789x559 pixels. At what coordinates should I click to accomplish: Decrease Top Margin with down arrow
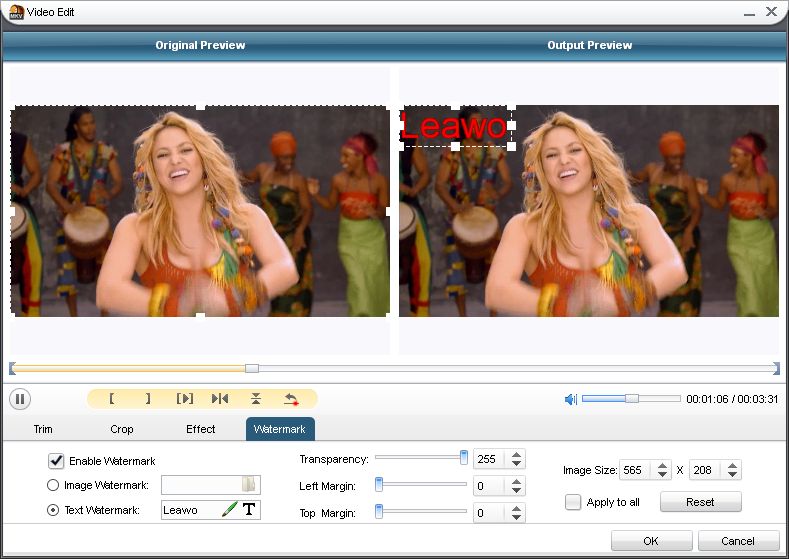point(517,518)
